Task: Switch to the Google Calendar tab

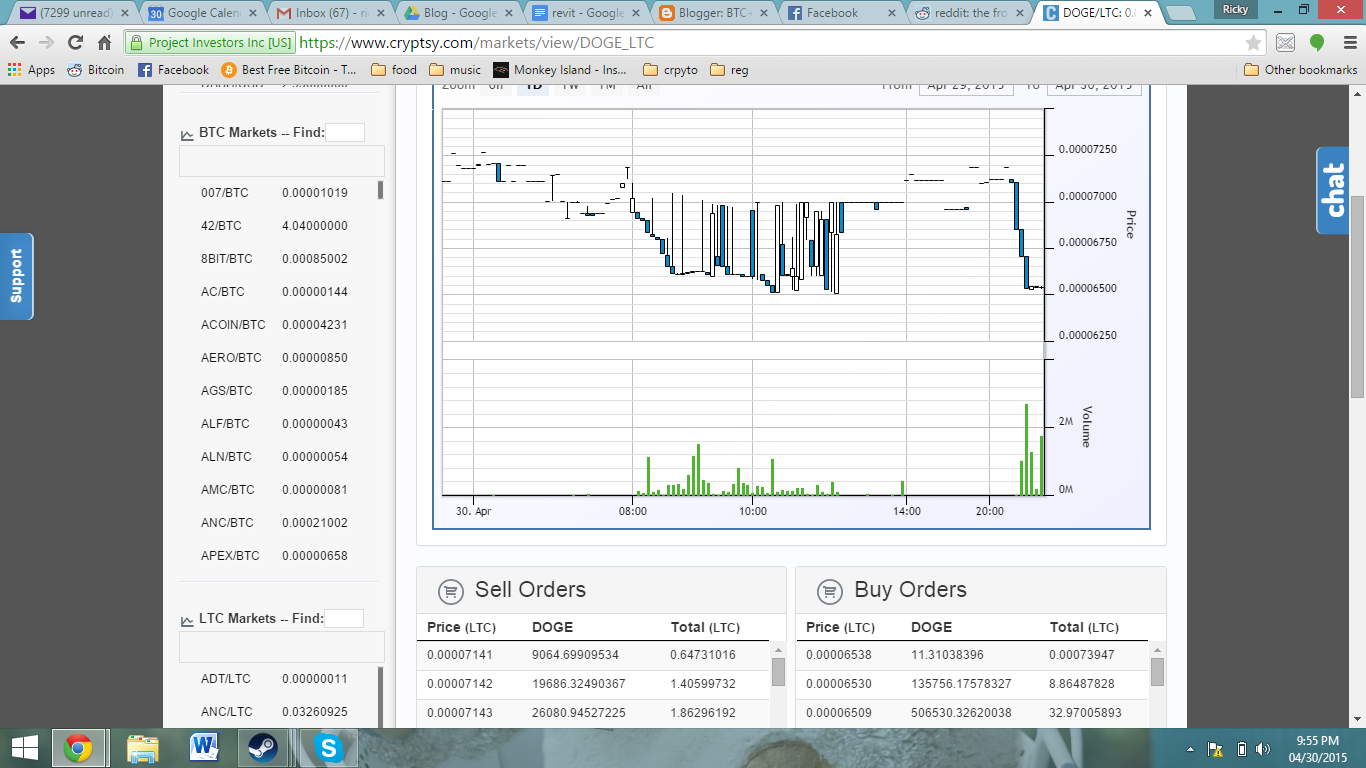Action: pos(204,14)
